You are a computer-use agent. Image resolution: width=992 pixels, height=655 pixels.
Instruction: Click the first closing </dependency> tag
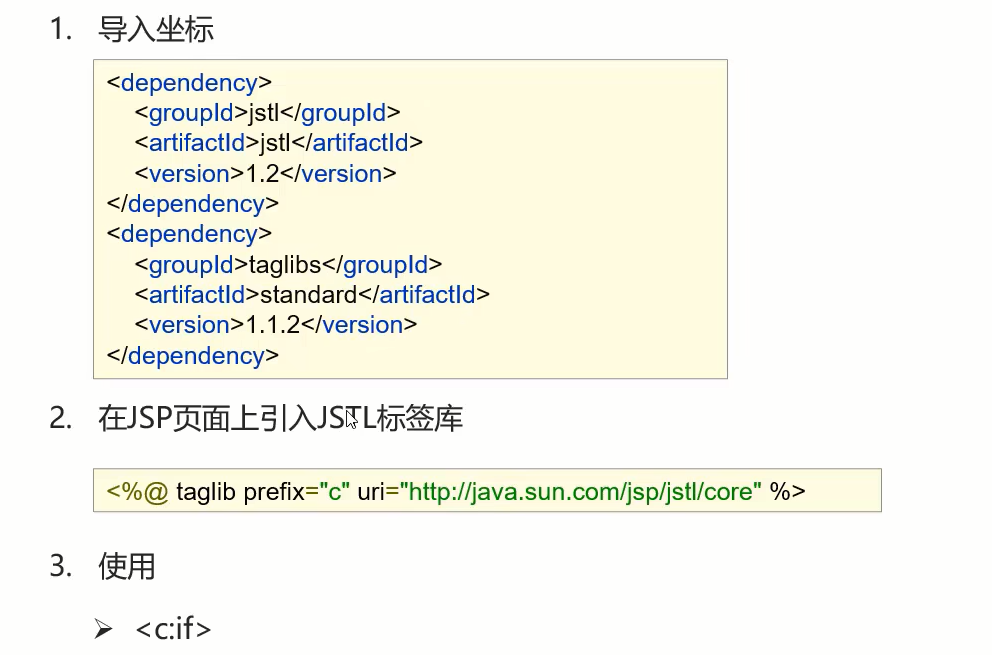pyautogui.click(x=192, y=204)
